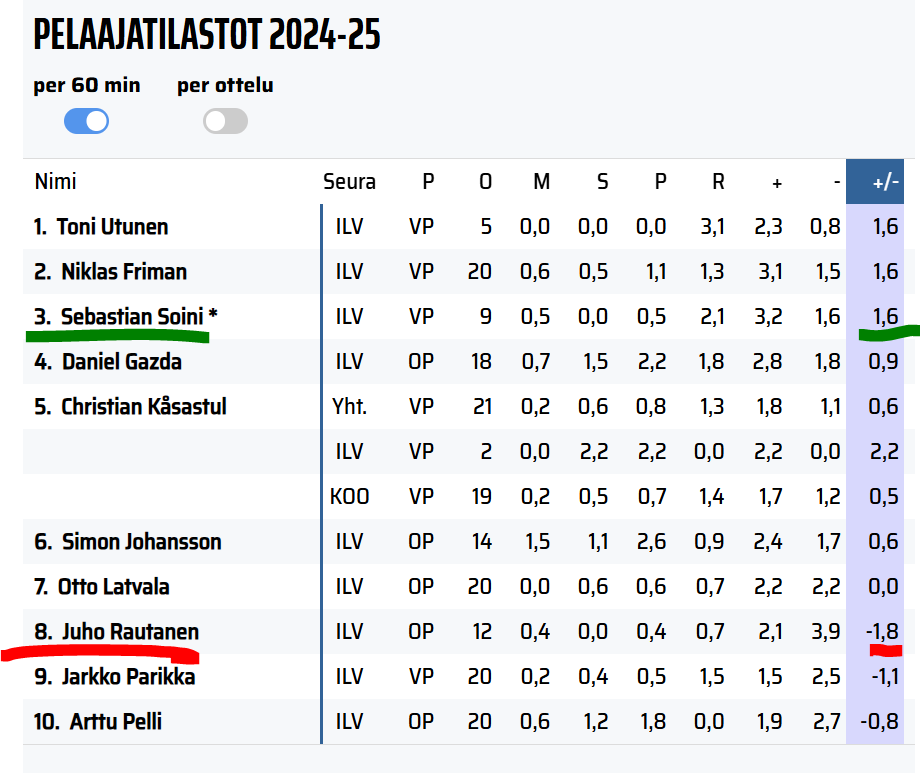Viewport: 920px width, 773px height.
Task: Click the R (penalties) column header
Action: pos(718,182)
